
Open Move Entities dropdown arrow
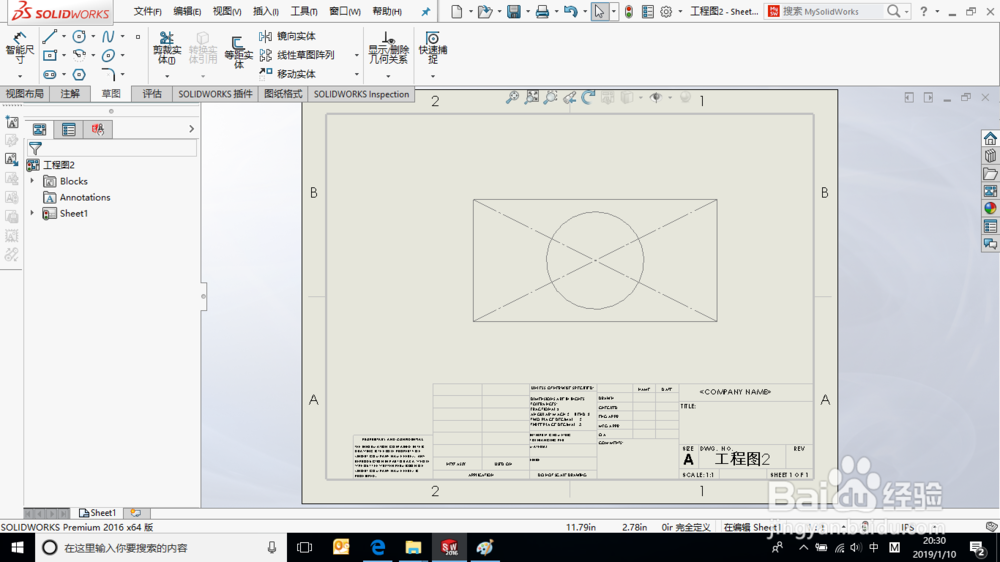click(x=357, y=75)
